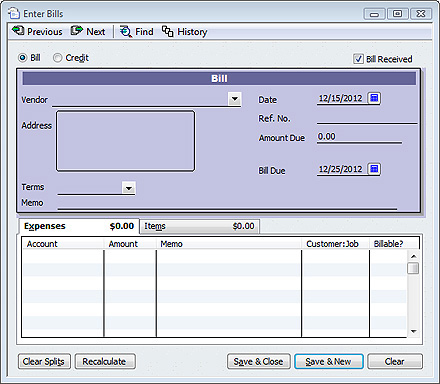Click the Bill Due field showing 12/25/2012
This screenshot has height=384, width=440.
pos(342,169)
